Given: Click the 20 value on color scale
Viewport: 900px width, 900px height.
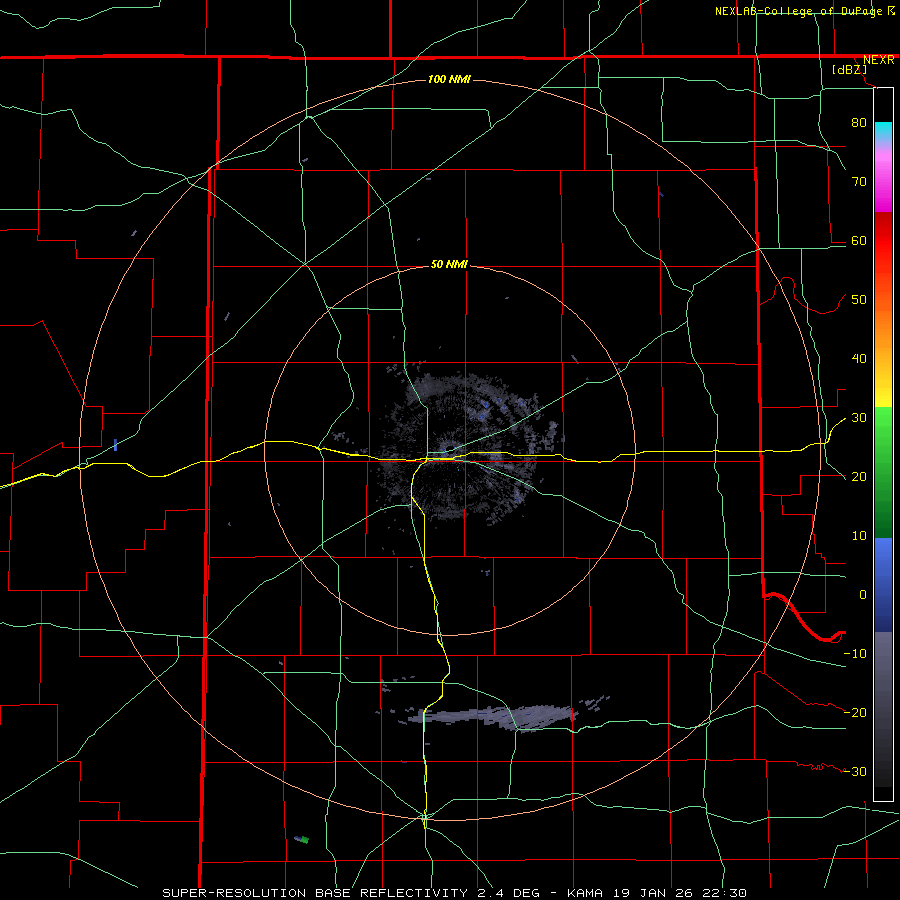Looking at the screenshot, I should [859, 476].
